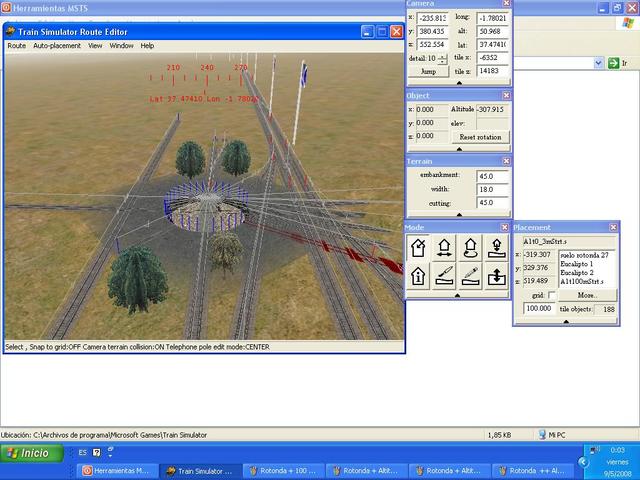The height and width of the screenshot is (480, 640).
Task: Select the down-arrow-into-tray mode icon
Action: (495, 248)
